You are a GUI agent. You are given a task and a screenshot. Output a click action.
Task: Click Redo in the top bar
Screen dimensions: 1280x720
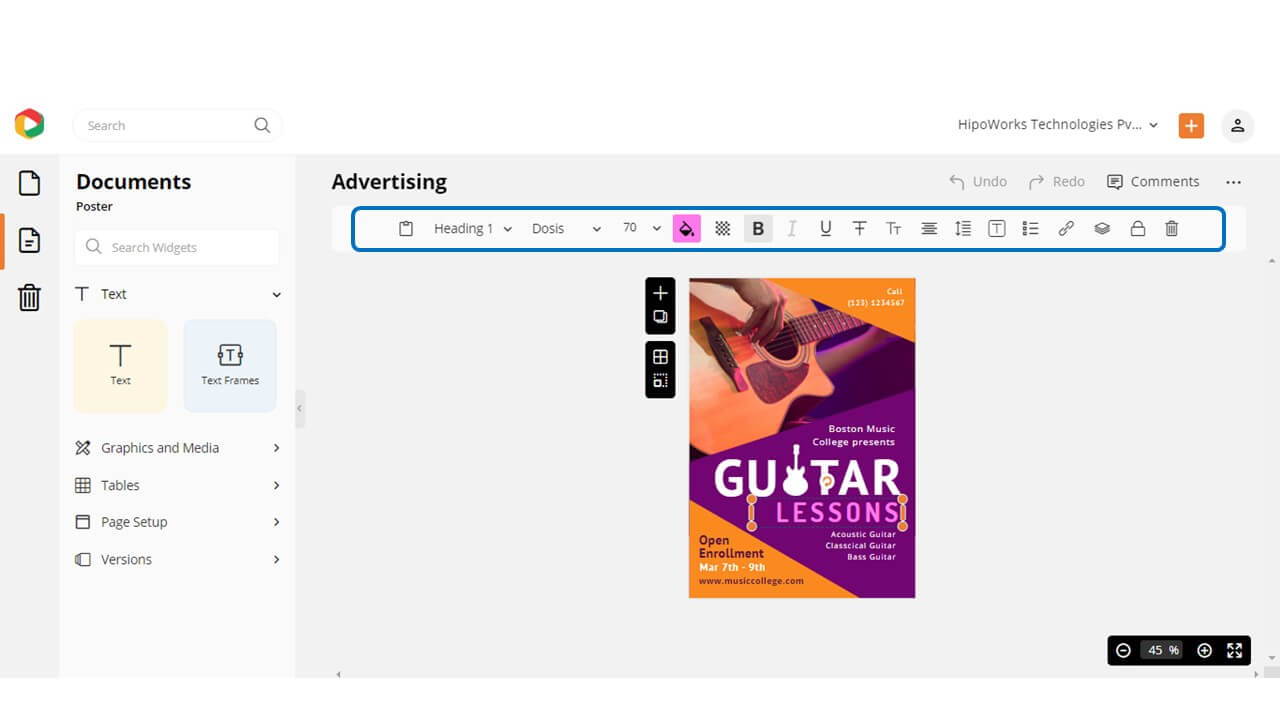[1056, 181]
